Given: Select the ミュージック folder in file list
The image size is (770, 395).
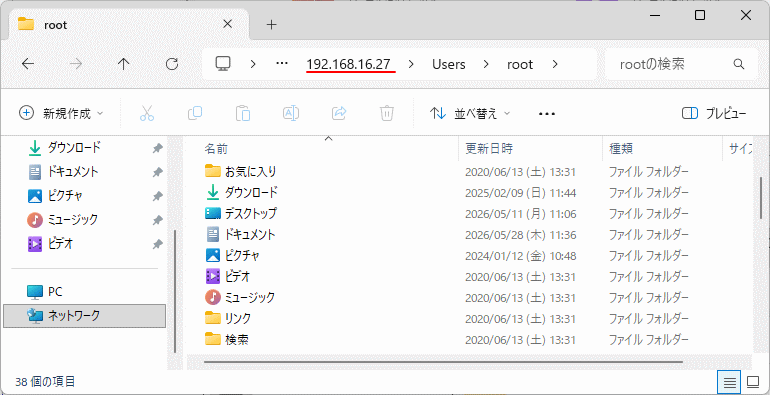Looking at the screenshot, I should [240, 297].
